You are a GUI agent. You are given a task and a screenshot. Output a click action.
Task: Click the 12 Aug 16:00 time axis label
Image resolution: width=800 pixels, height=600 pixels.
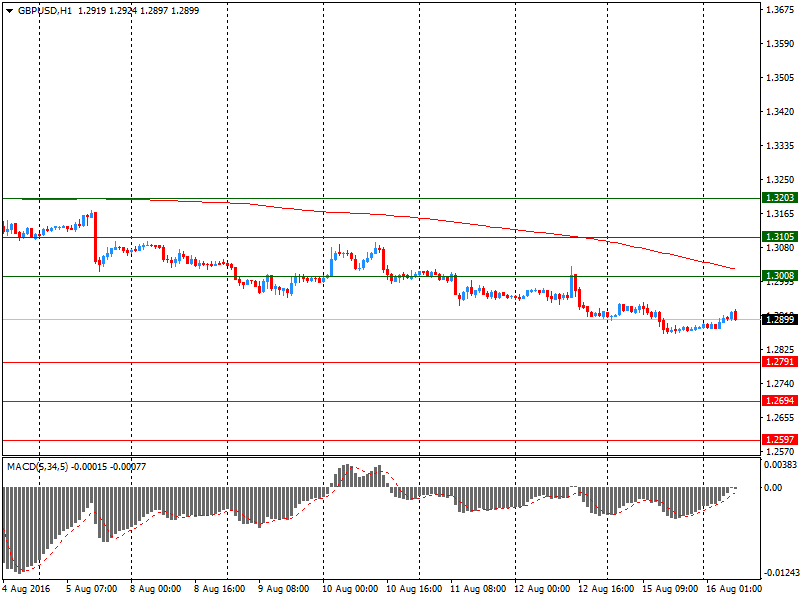point(606,589)
